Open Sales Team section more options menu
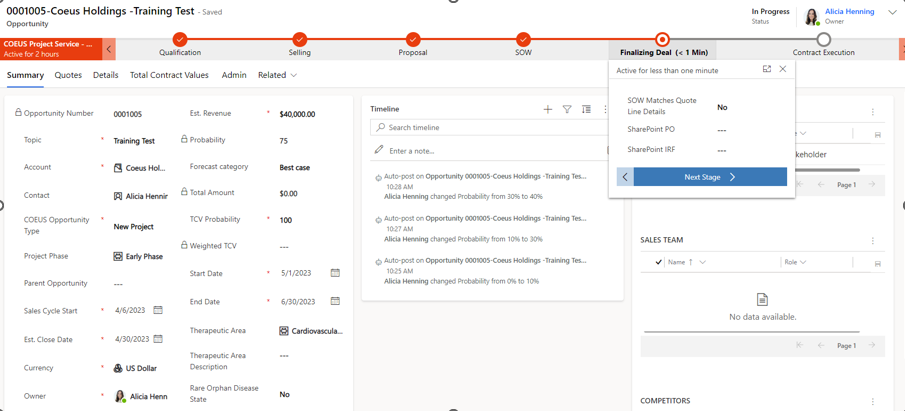The height and width of the screenshot is (411, 905). point(873,241)
